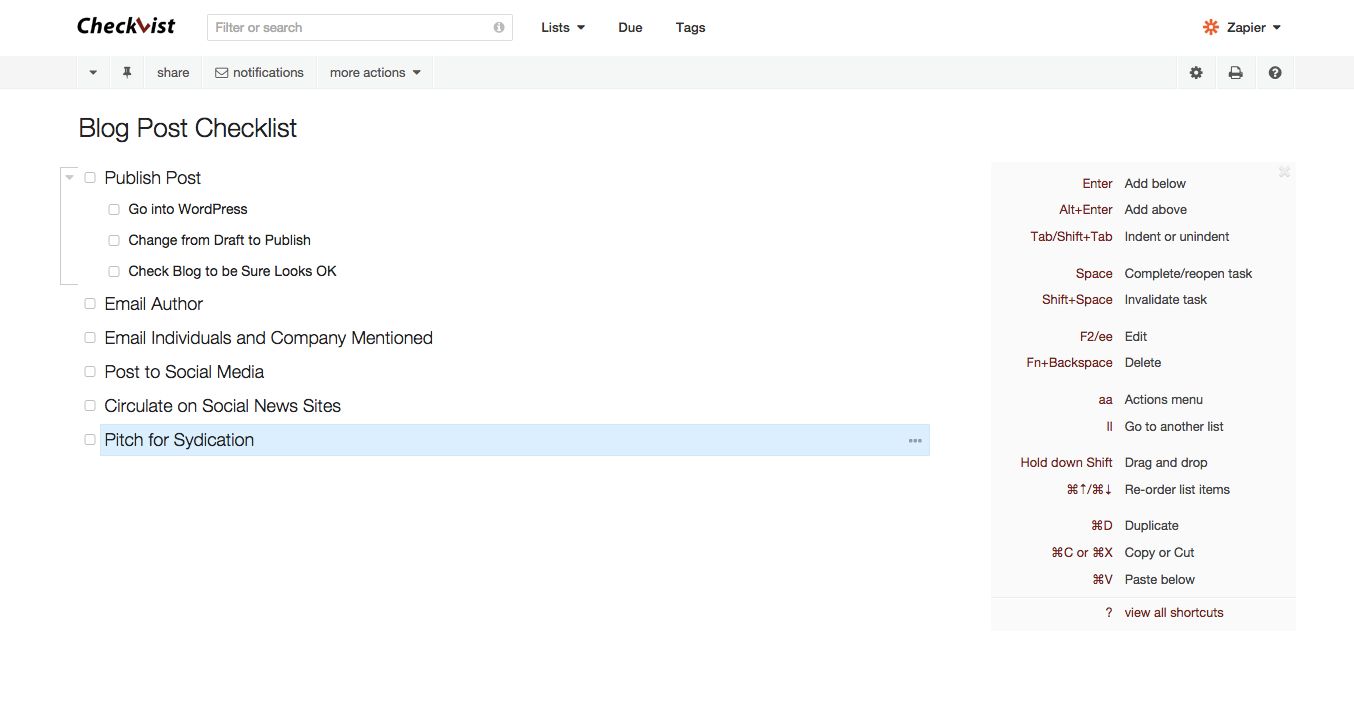This screenshot has height=707, width=1354.
Task: Click the Delete shortcut entry
Action: click(1143, 363)
